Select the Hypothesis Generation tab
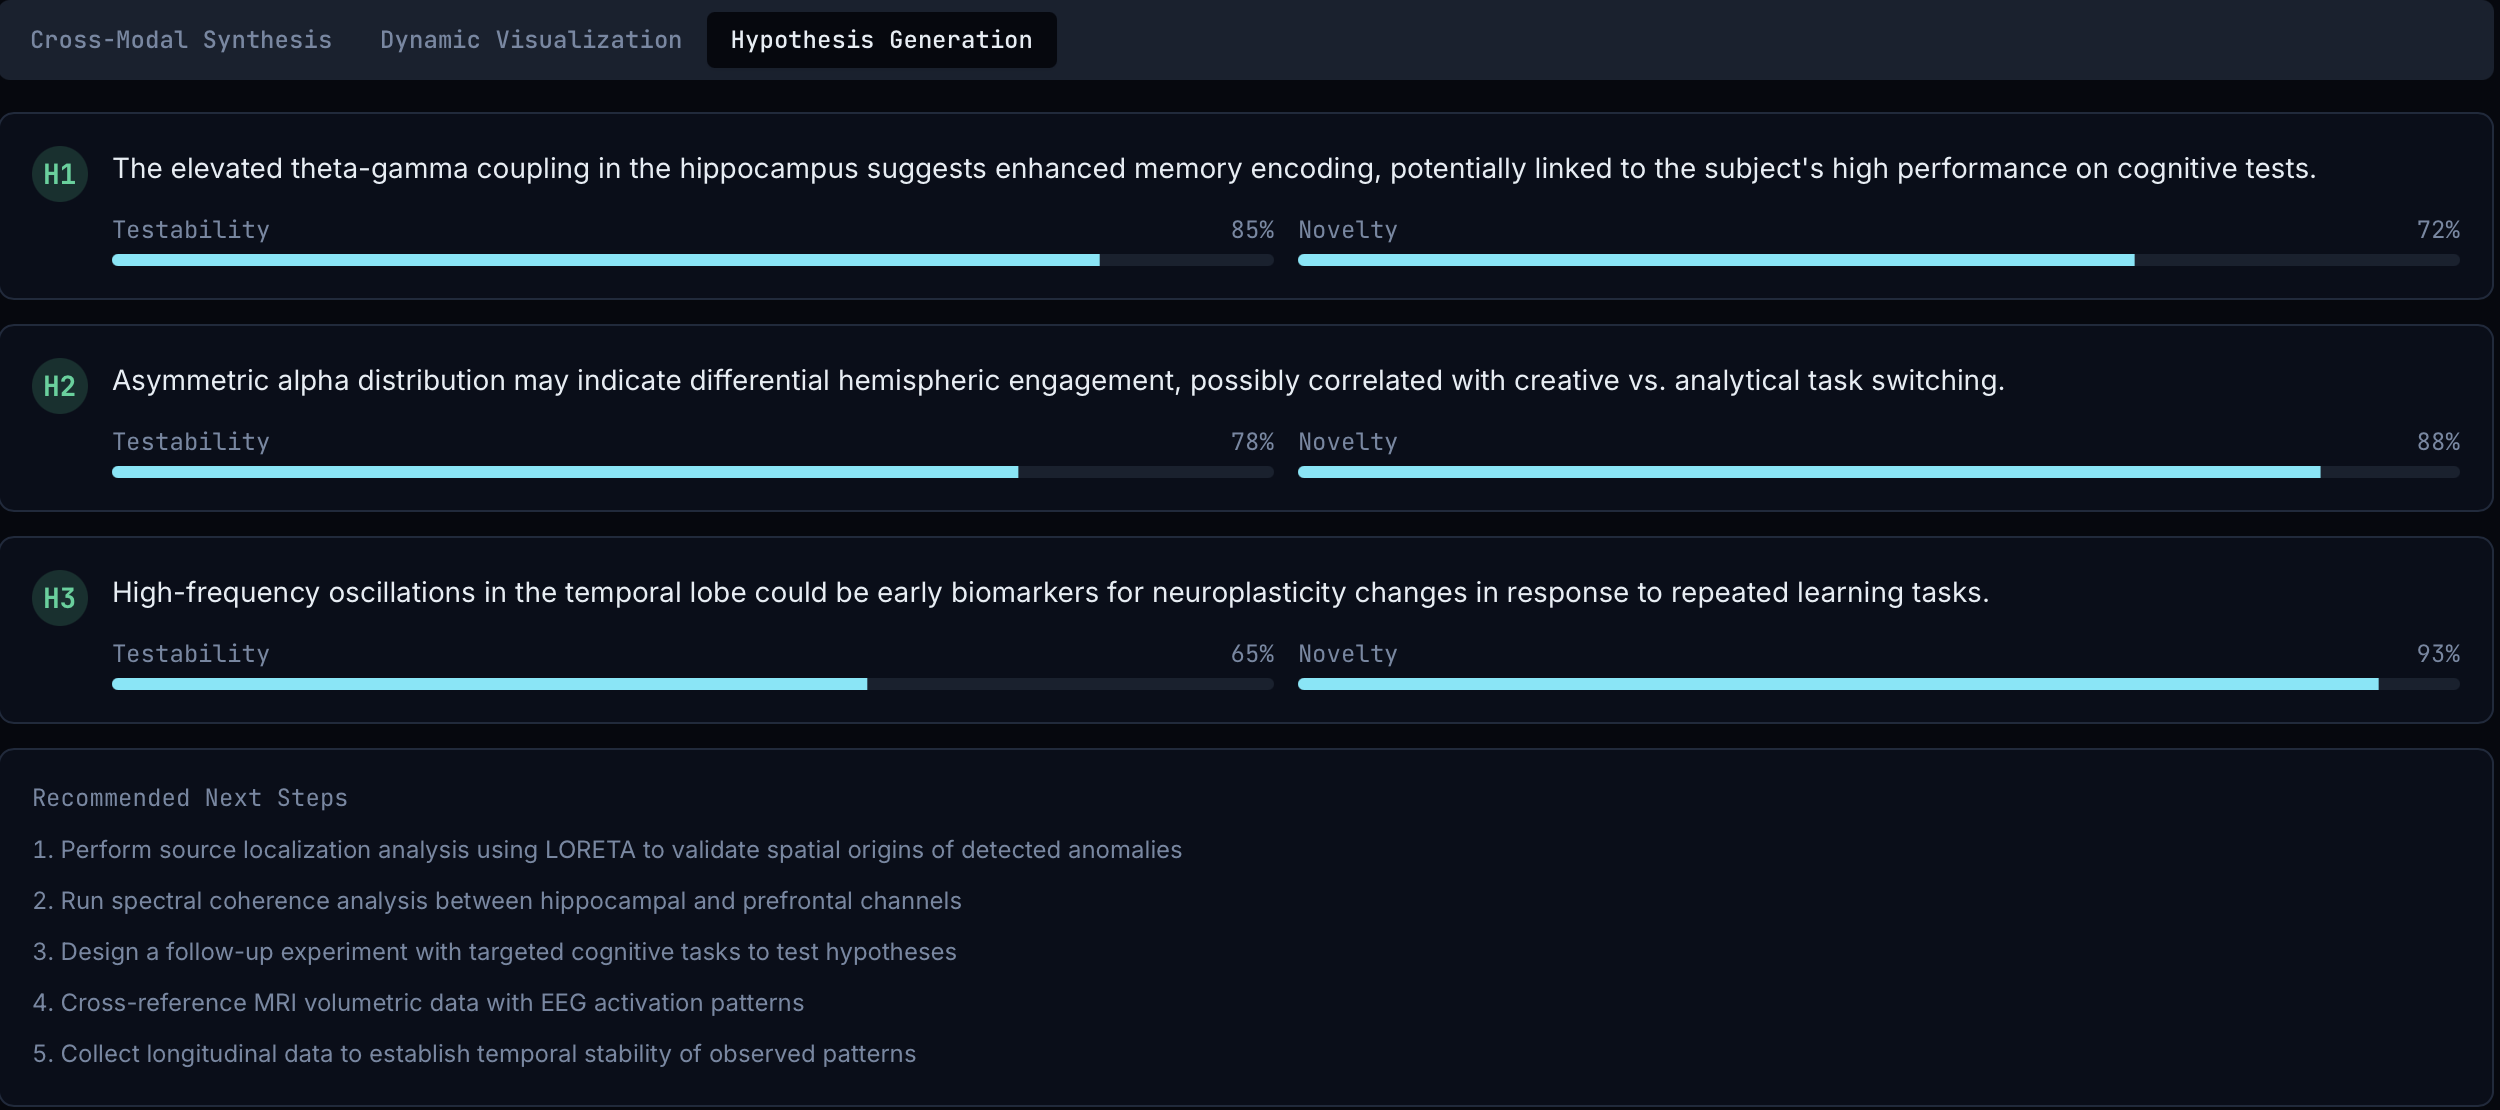This screenshot has width=2500, height=1110. coord(881,40)
